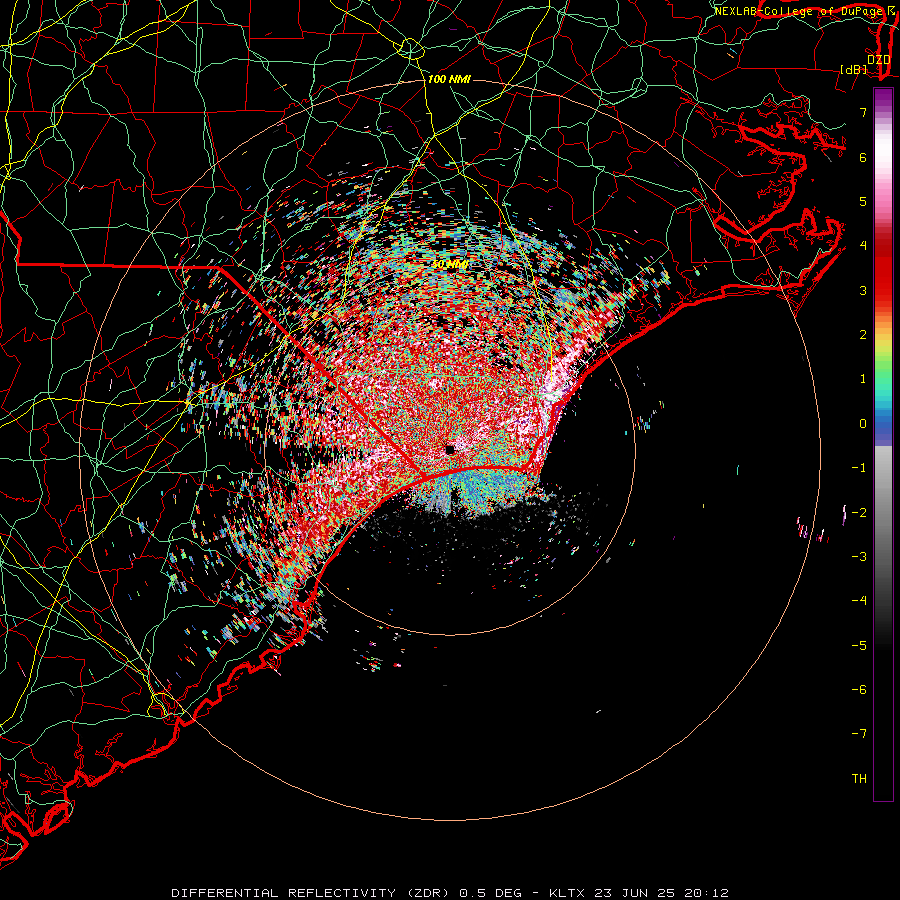The width and height of the screenshot is (900, 900).
Task: Click the 3 value on the dB scale
Action: pyautogui.click(x=863, y=290)
